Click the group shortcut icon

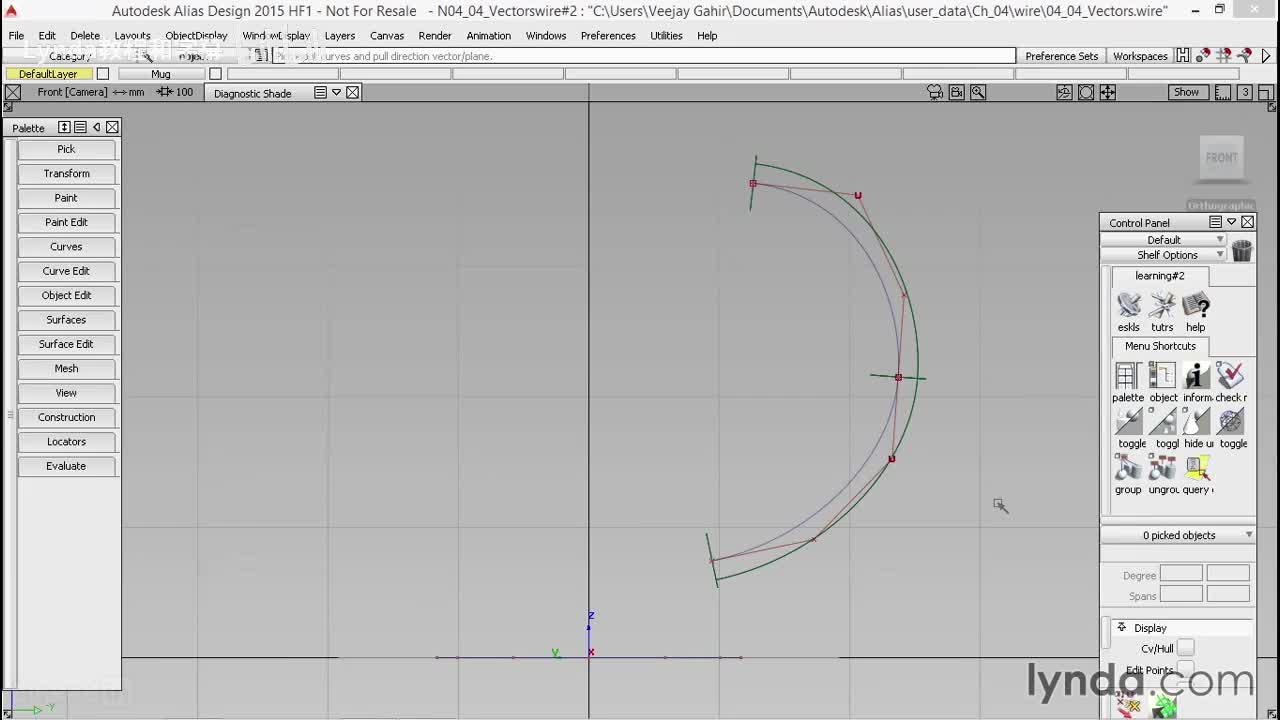click(1128, 468)
